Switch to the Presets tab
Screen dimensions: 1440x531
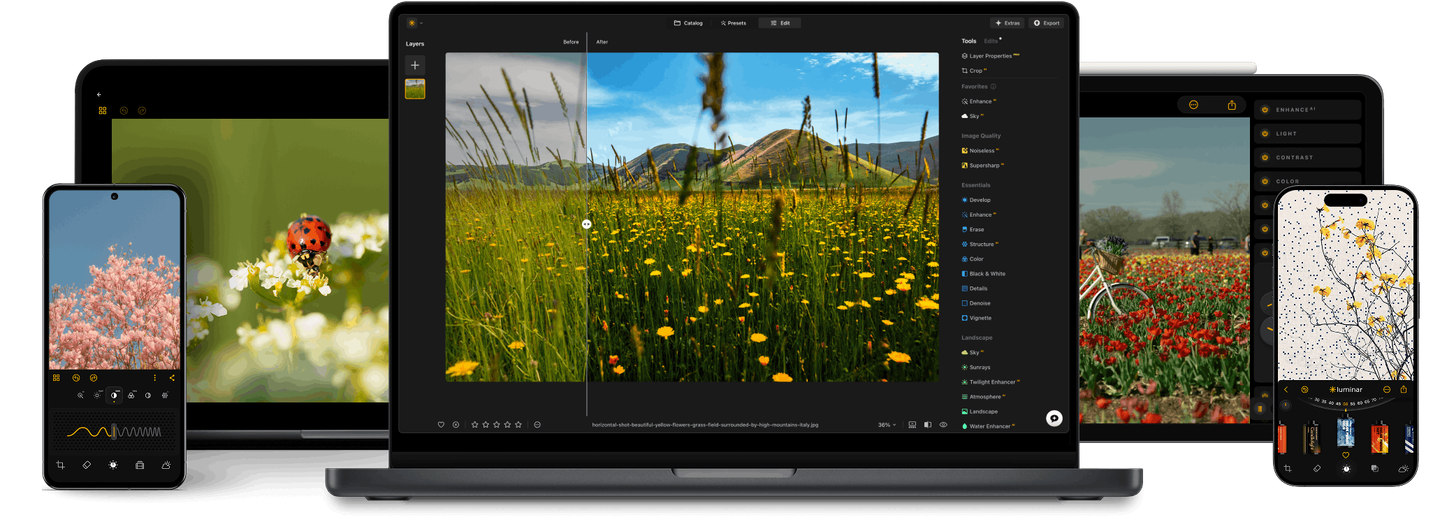733,22
